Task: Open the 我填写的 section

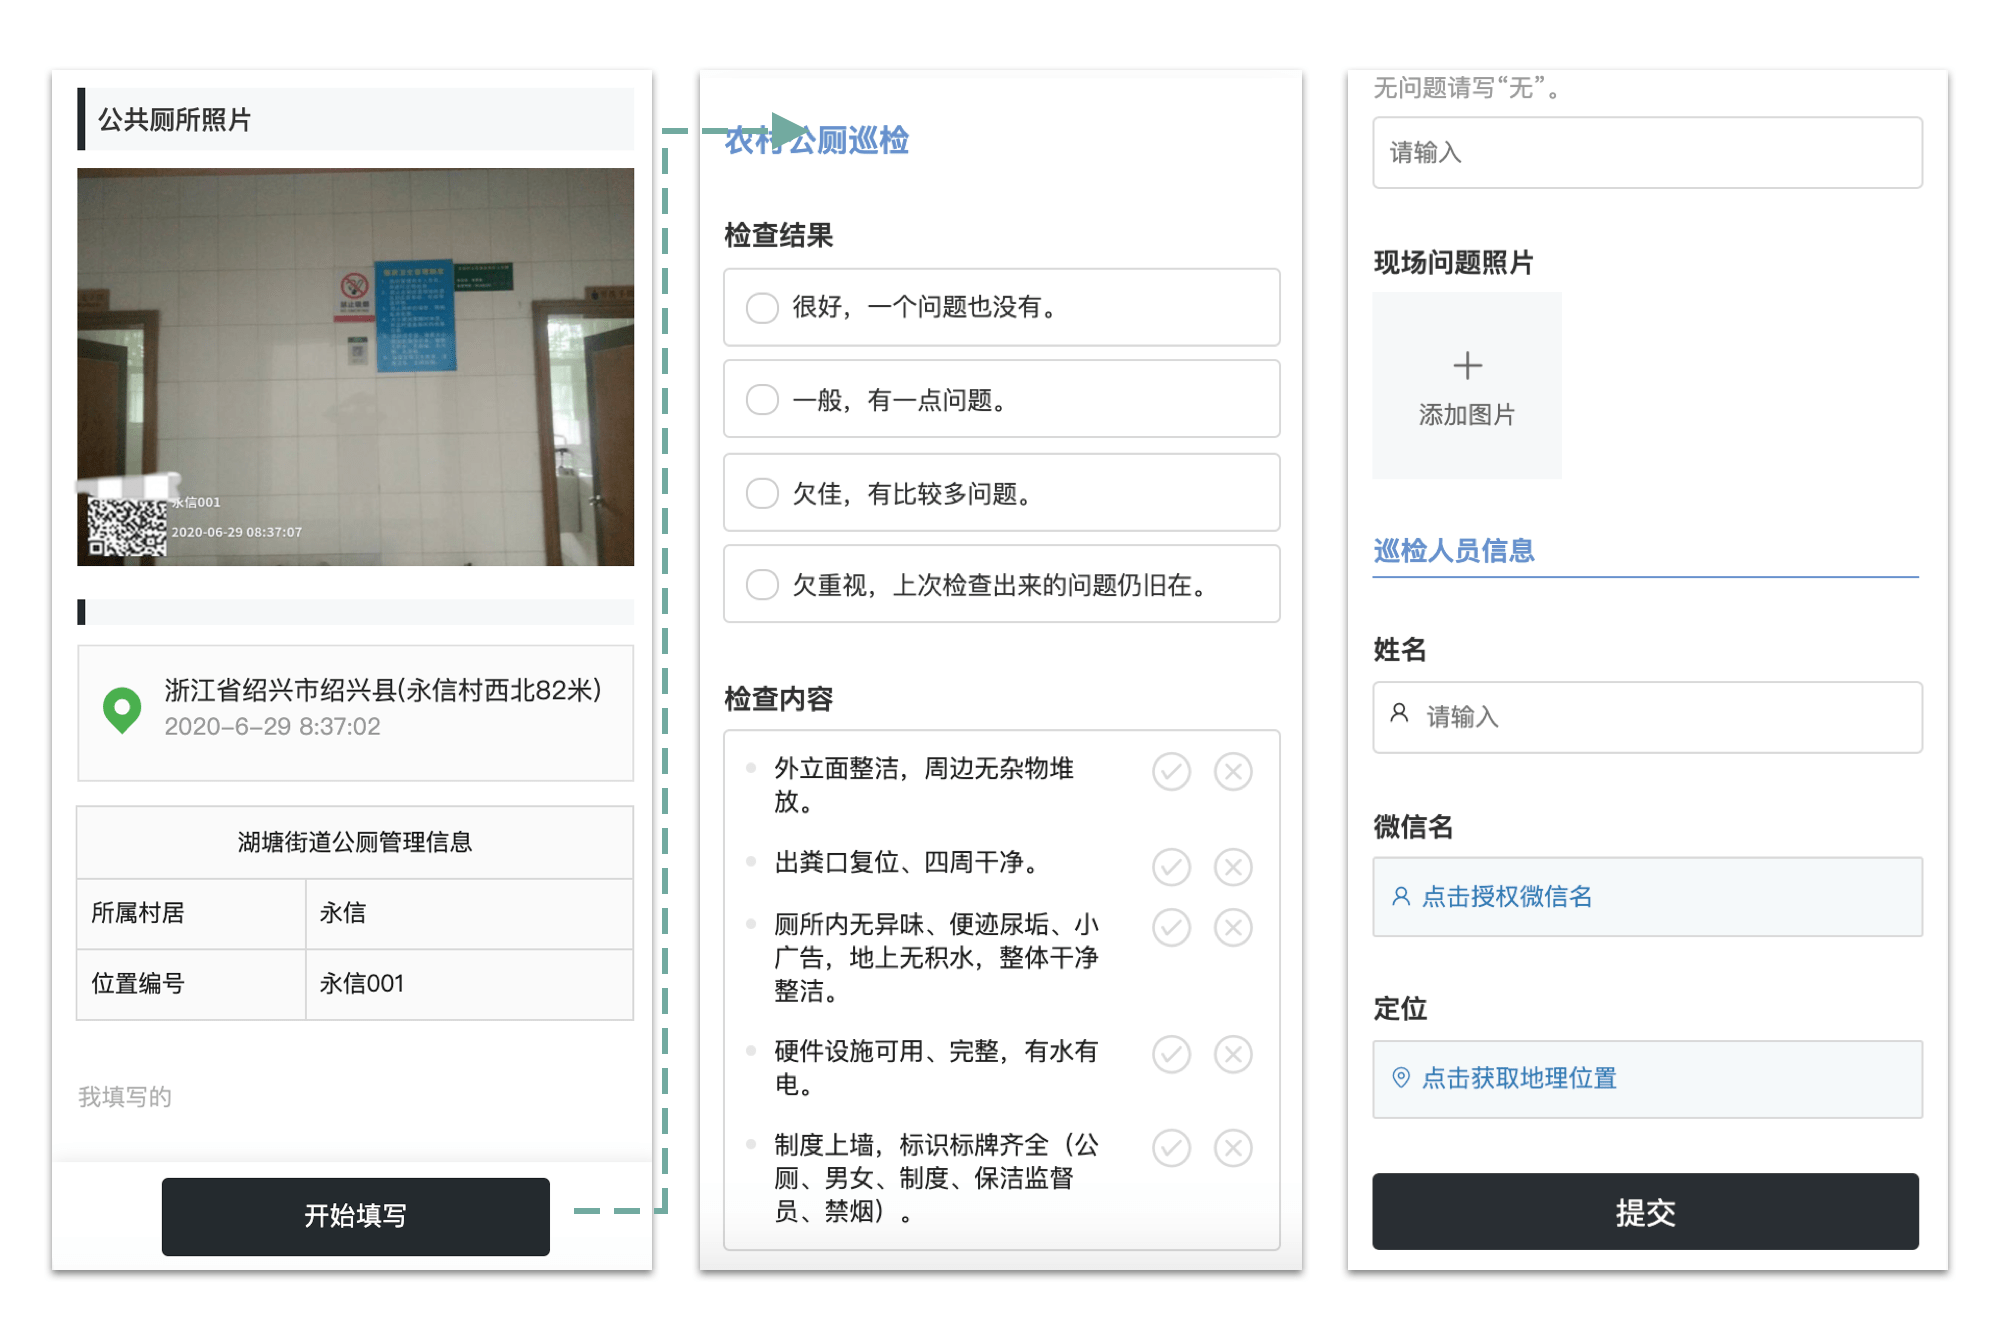Action: point(125,1097)
